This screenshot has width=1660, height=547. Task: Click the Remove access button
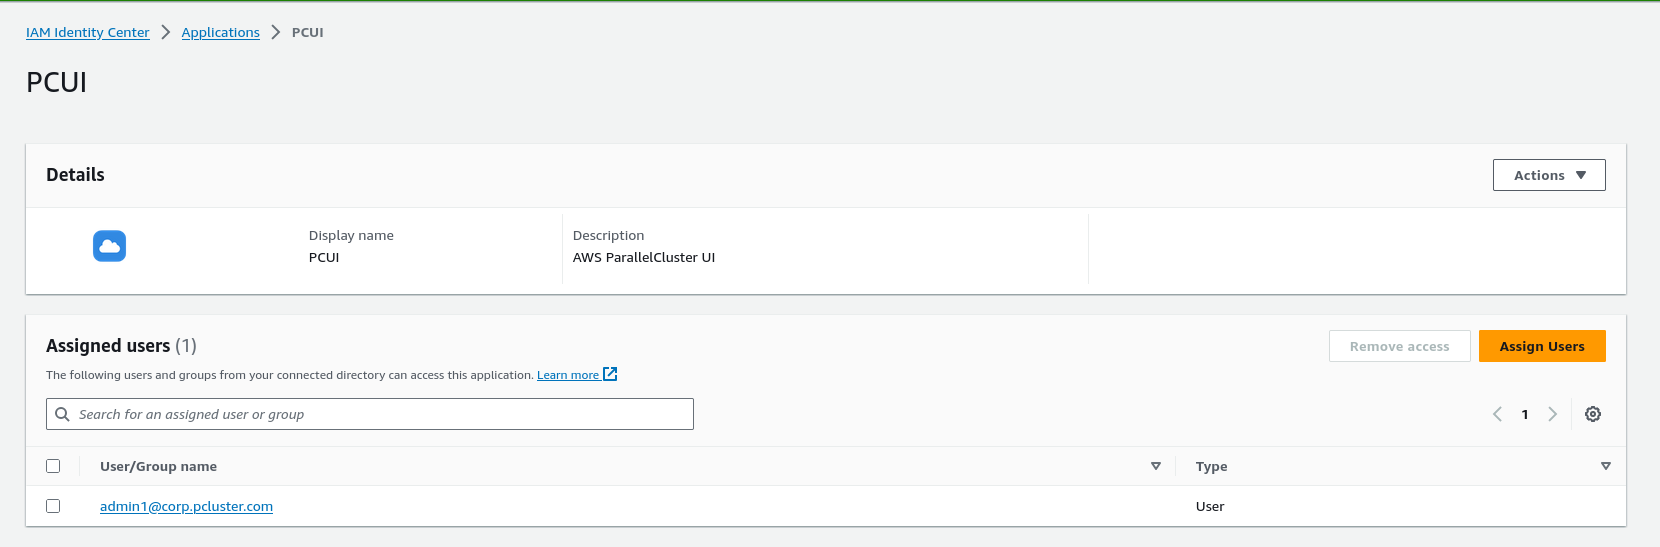tap(1399, 346)
